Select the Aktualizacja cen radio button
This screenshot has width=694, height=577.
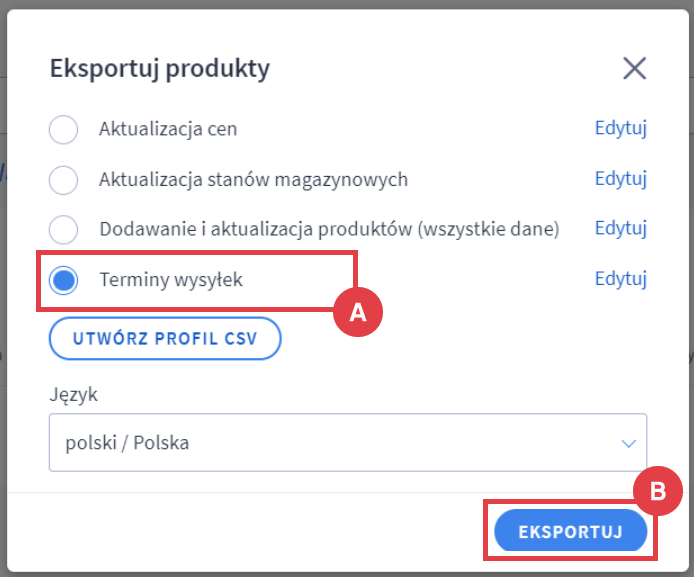click(64, 129)
